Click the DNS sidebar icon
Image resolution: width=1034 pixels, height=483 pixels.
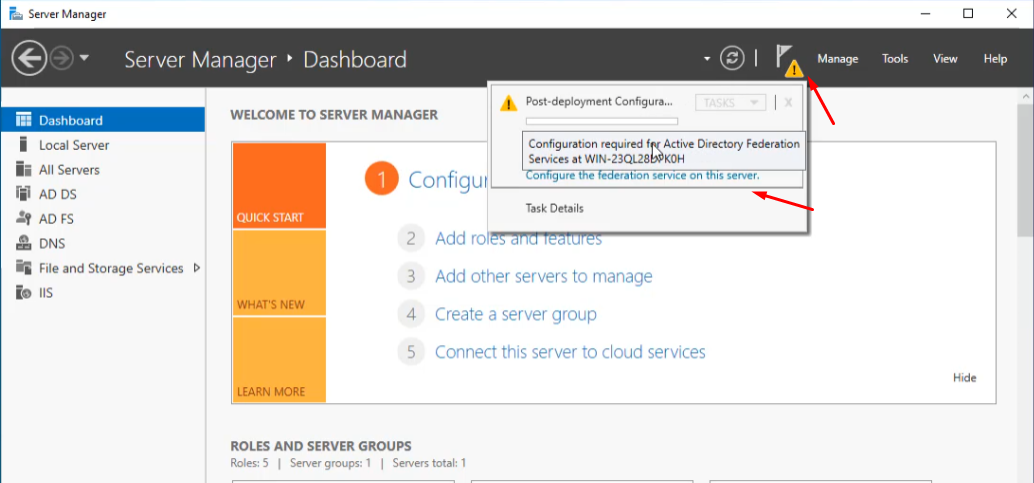tap(24, 243)
